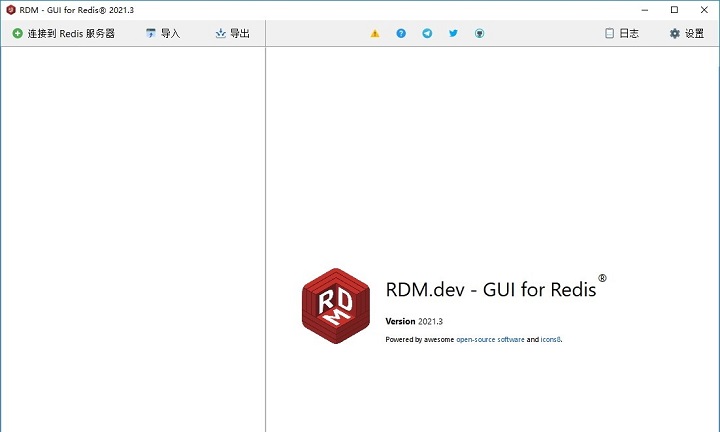Click the RDM.dev - GUI for Redis heading
The width and height of the screenshot is (720, 432).
click(496, 288)
